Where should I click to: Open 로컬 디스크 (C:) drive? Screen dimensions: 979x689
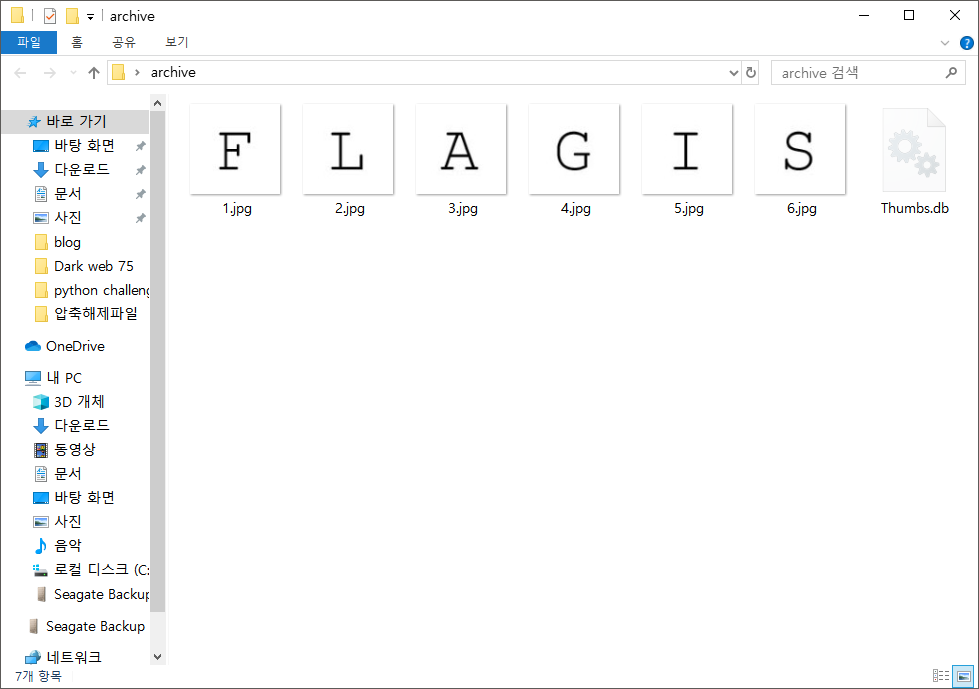(x=101, y=570)
